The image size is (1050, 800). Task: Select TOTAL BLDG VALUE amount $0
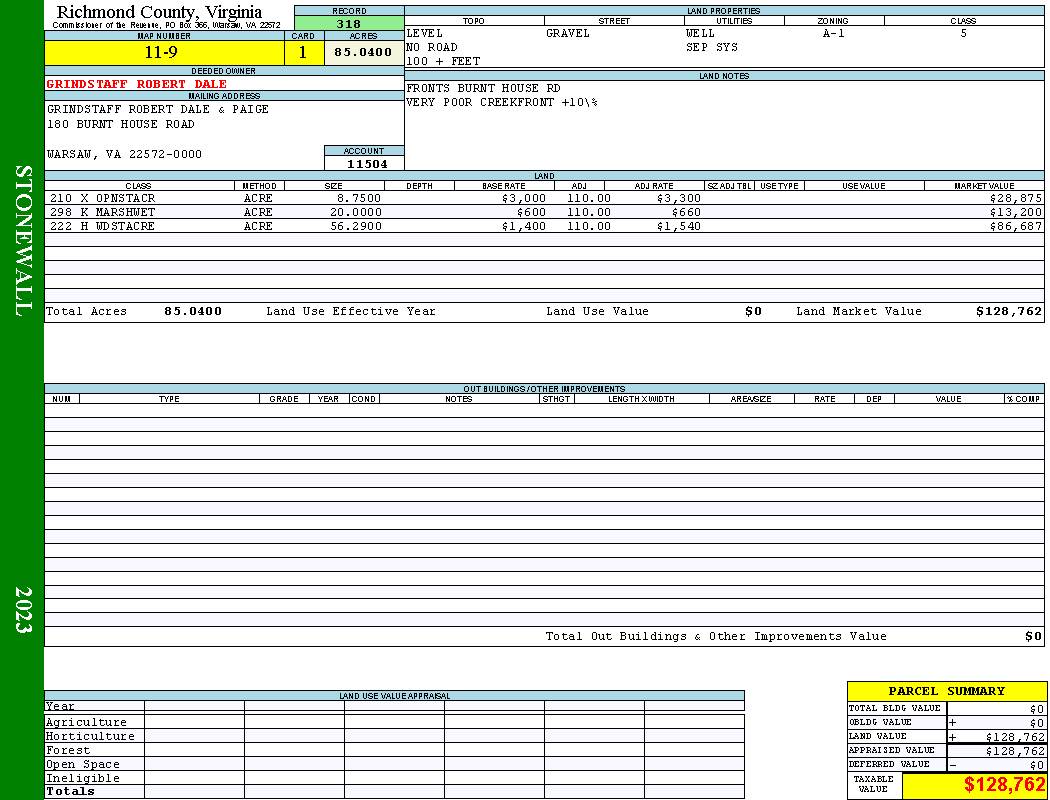coord(1037,709)
